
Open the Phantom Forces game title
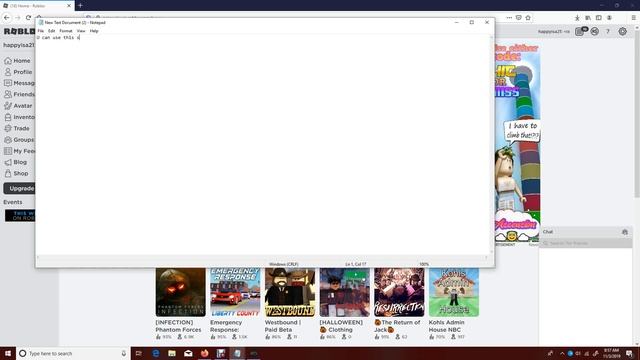coord(178,326)
